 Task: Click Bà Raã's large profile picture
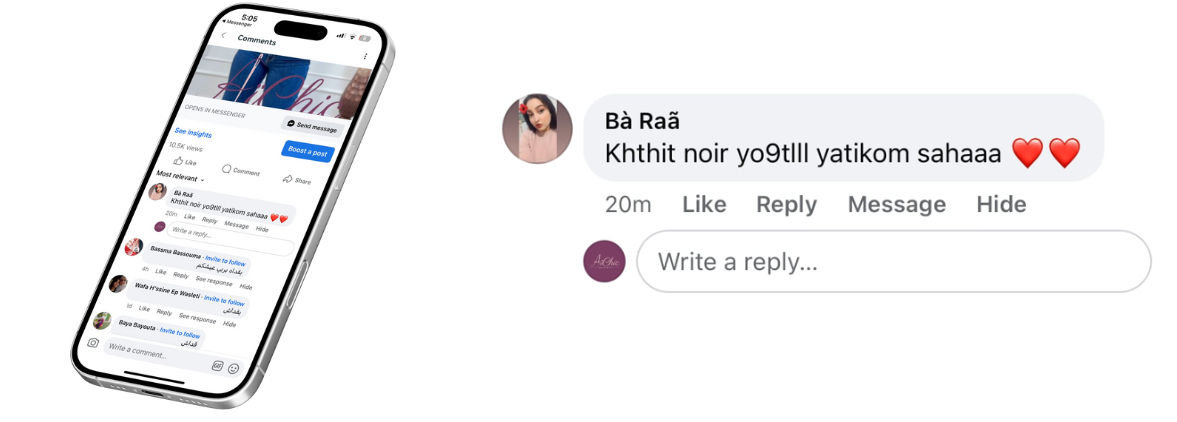pyautogui.click(x=537, y=128)
